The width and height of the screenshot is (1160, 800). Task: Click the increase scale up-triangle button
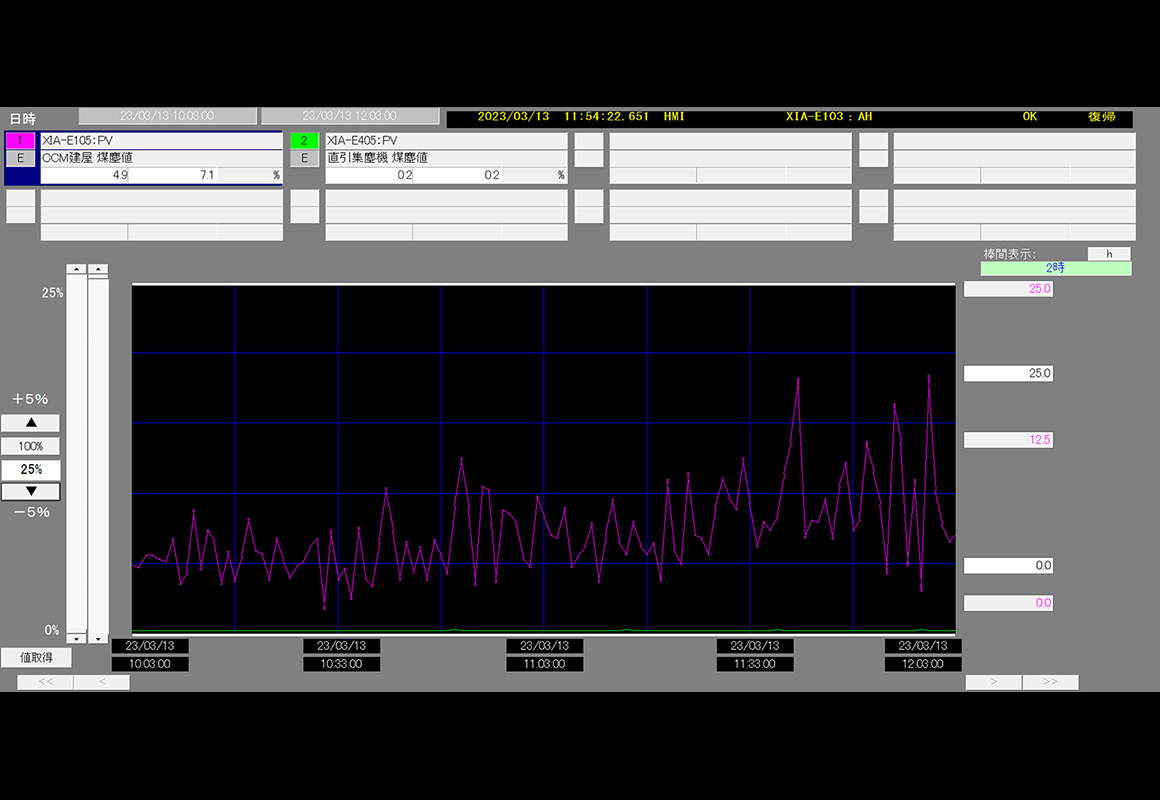(30, 423)
